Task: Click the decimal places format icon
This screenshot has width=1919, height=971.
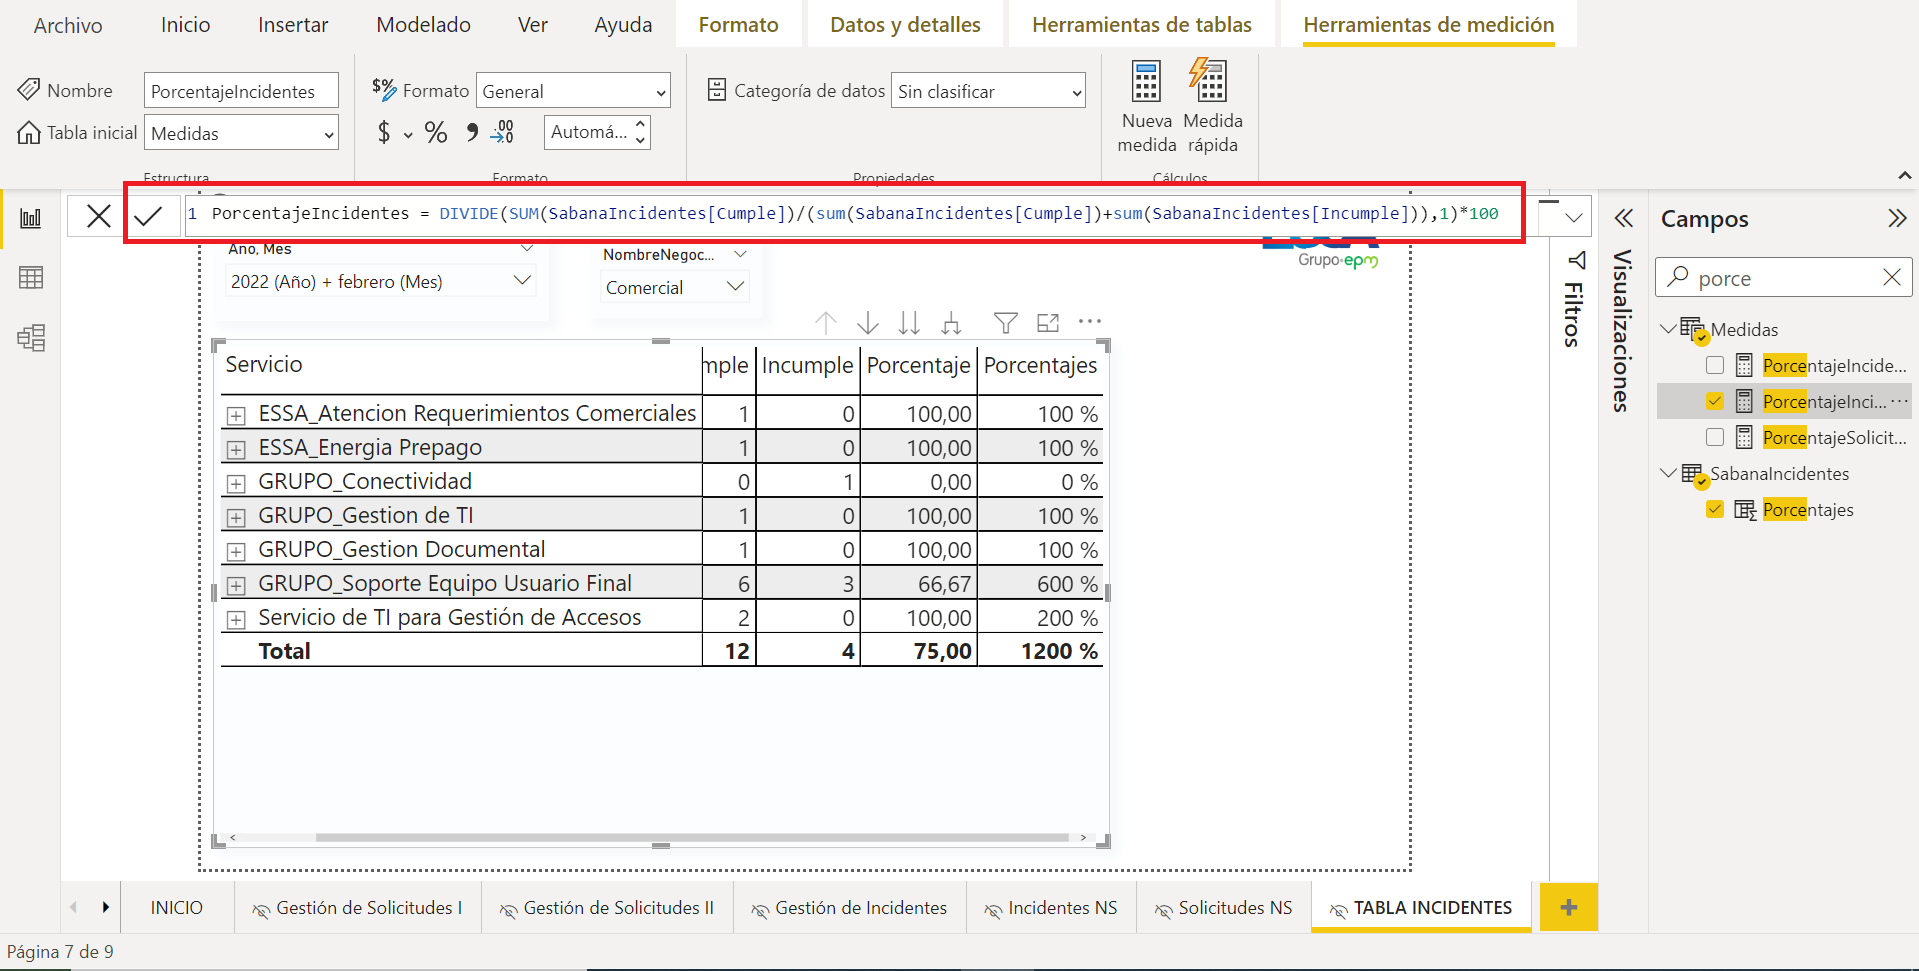Action: 503,132
